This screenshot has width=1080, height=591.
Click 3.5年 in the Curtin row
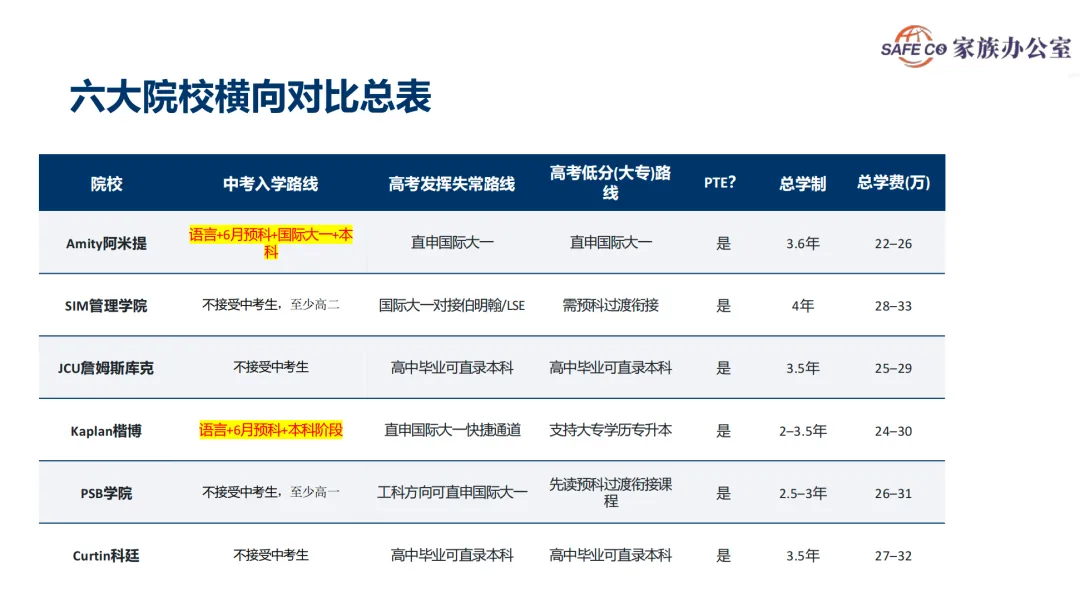click(802, 556)
